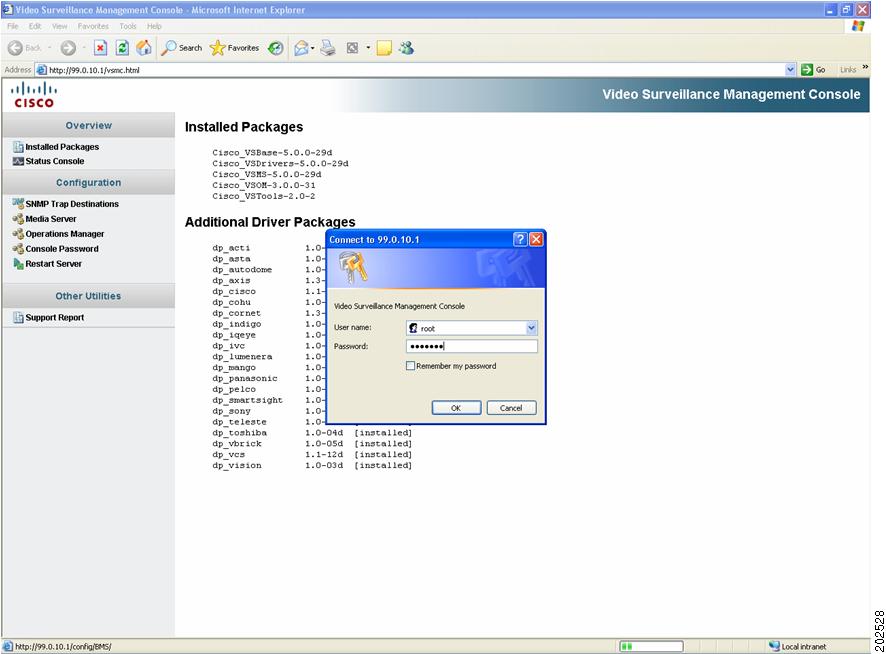This screenshot has height=654, width=886.
Task: Click the Password input field
Action: (x=471, y=346)
